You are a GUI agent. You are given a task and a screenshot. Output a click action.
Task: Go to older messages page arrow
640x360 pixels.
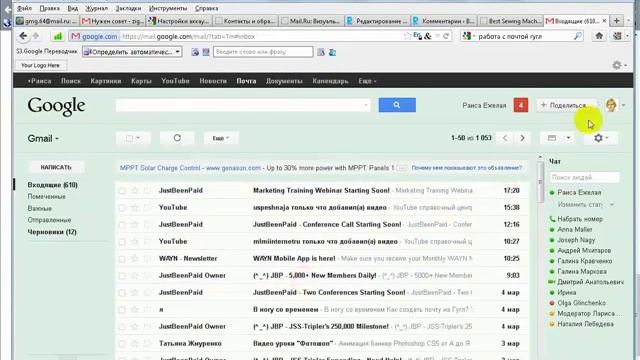522,138
